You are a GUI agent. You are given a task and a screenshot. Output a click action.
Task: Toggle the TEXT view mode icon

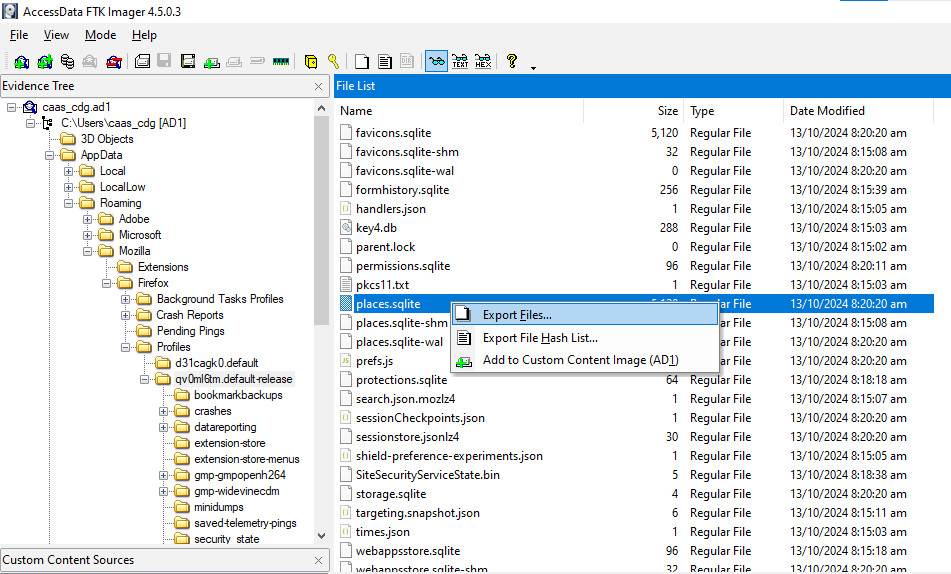(x=460, y=61)
